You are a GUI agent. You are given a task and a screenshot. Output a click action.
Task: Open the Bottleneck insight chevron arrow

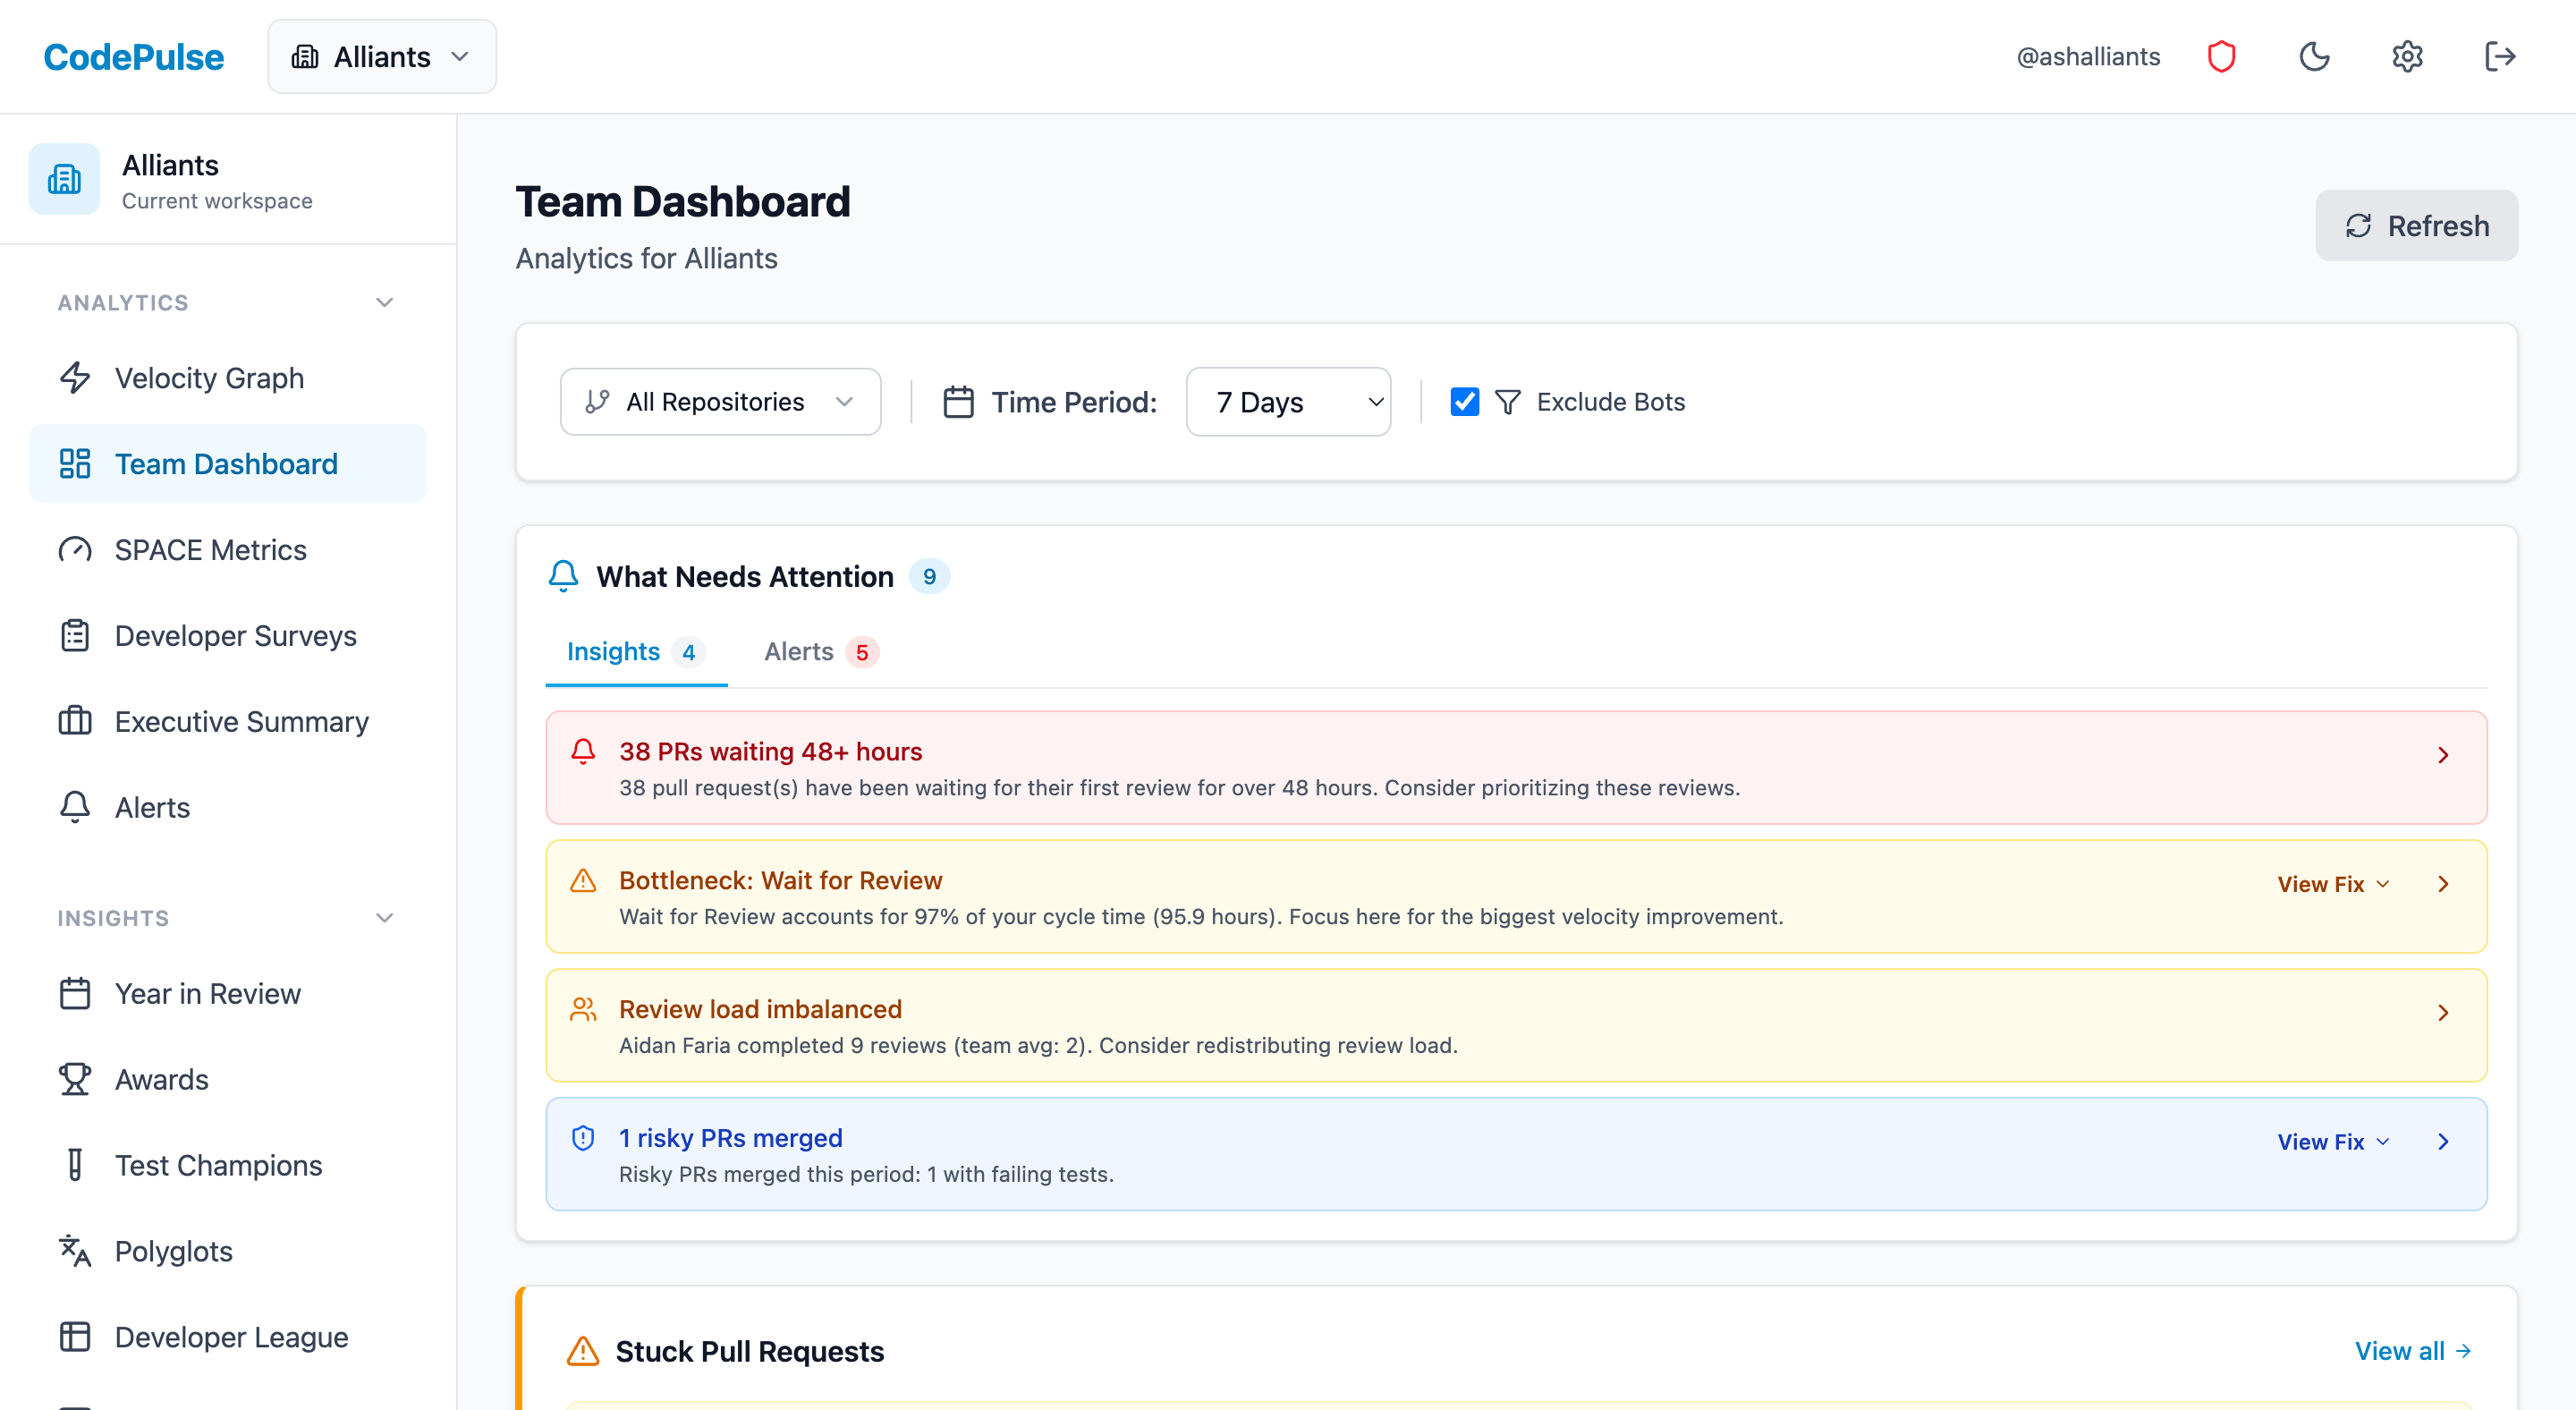[x=2443, y=884]
